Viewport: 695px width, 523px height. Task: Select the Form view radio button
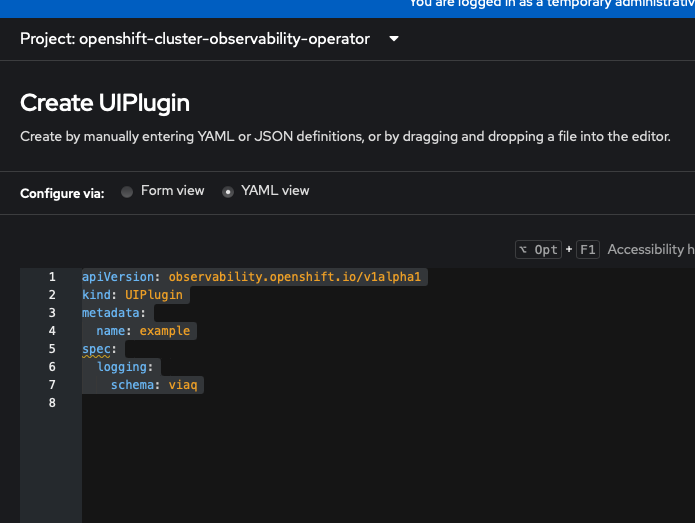coord(127,192)
